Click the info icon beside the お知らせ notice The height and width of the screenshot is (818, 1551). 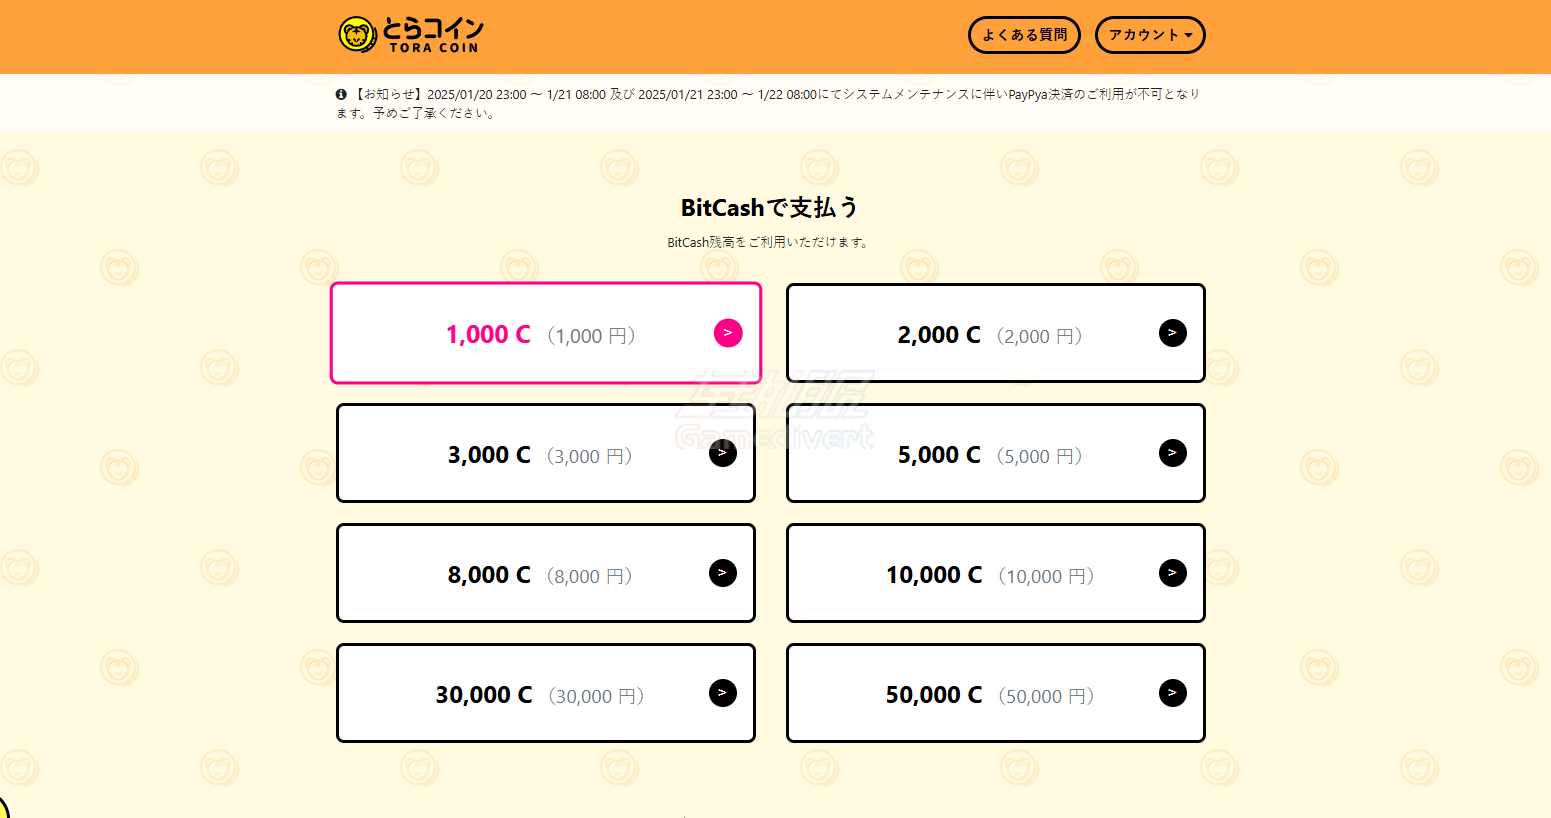pos(341,94)
